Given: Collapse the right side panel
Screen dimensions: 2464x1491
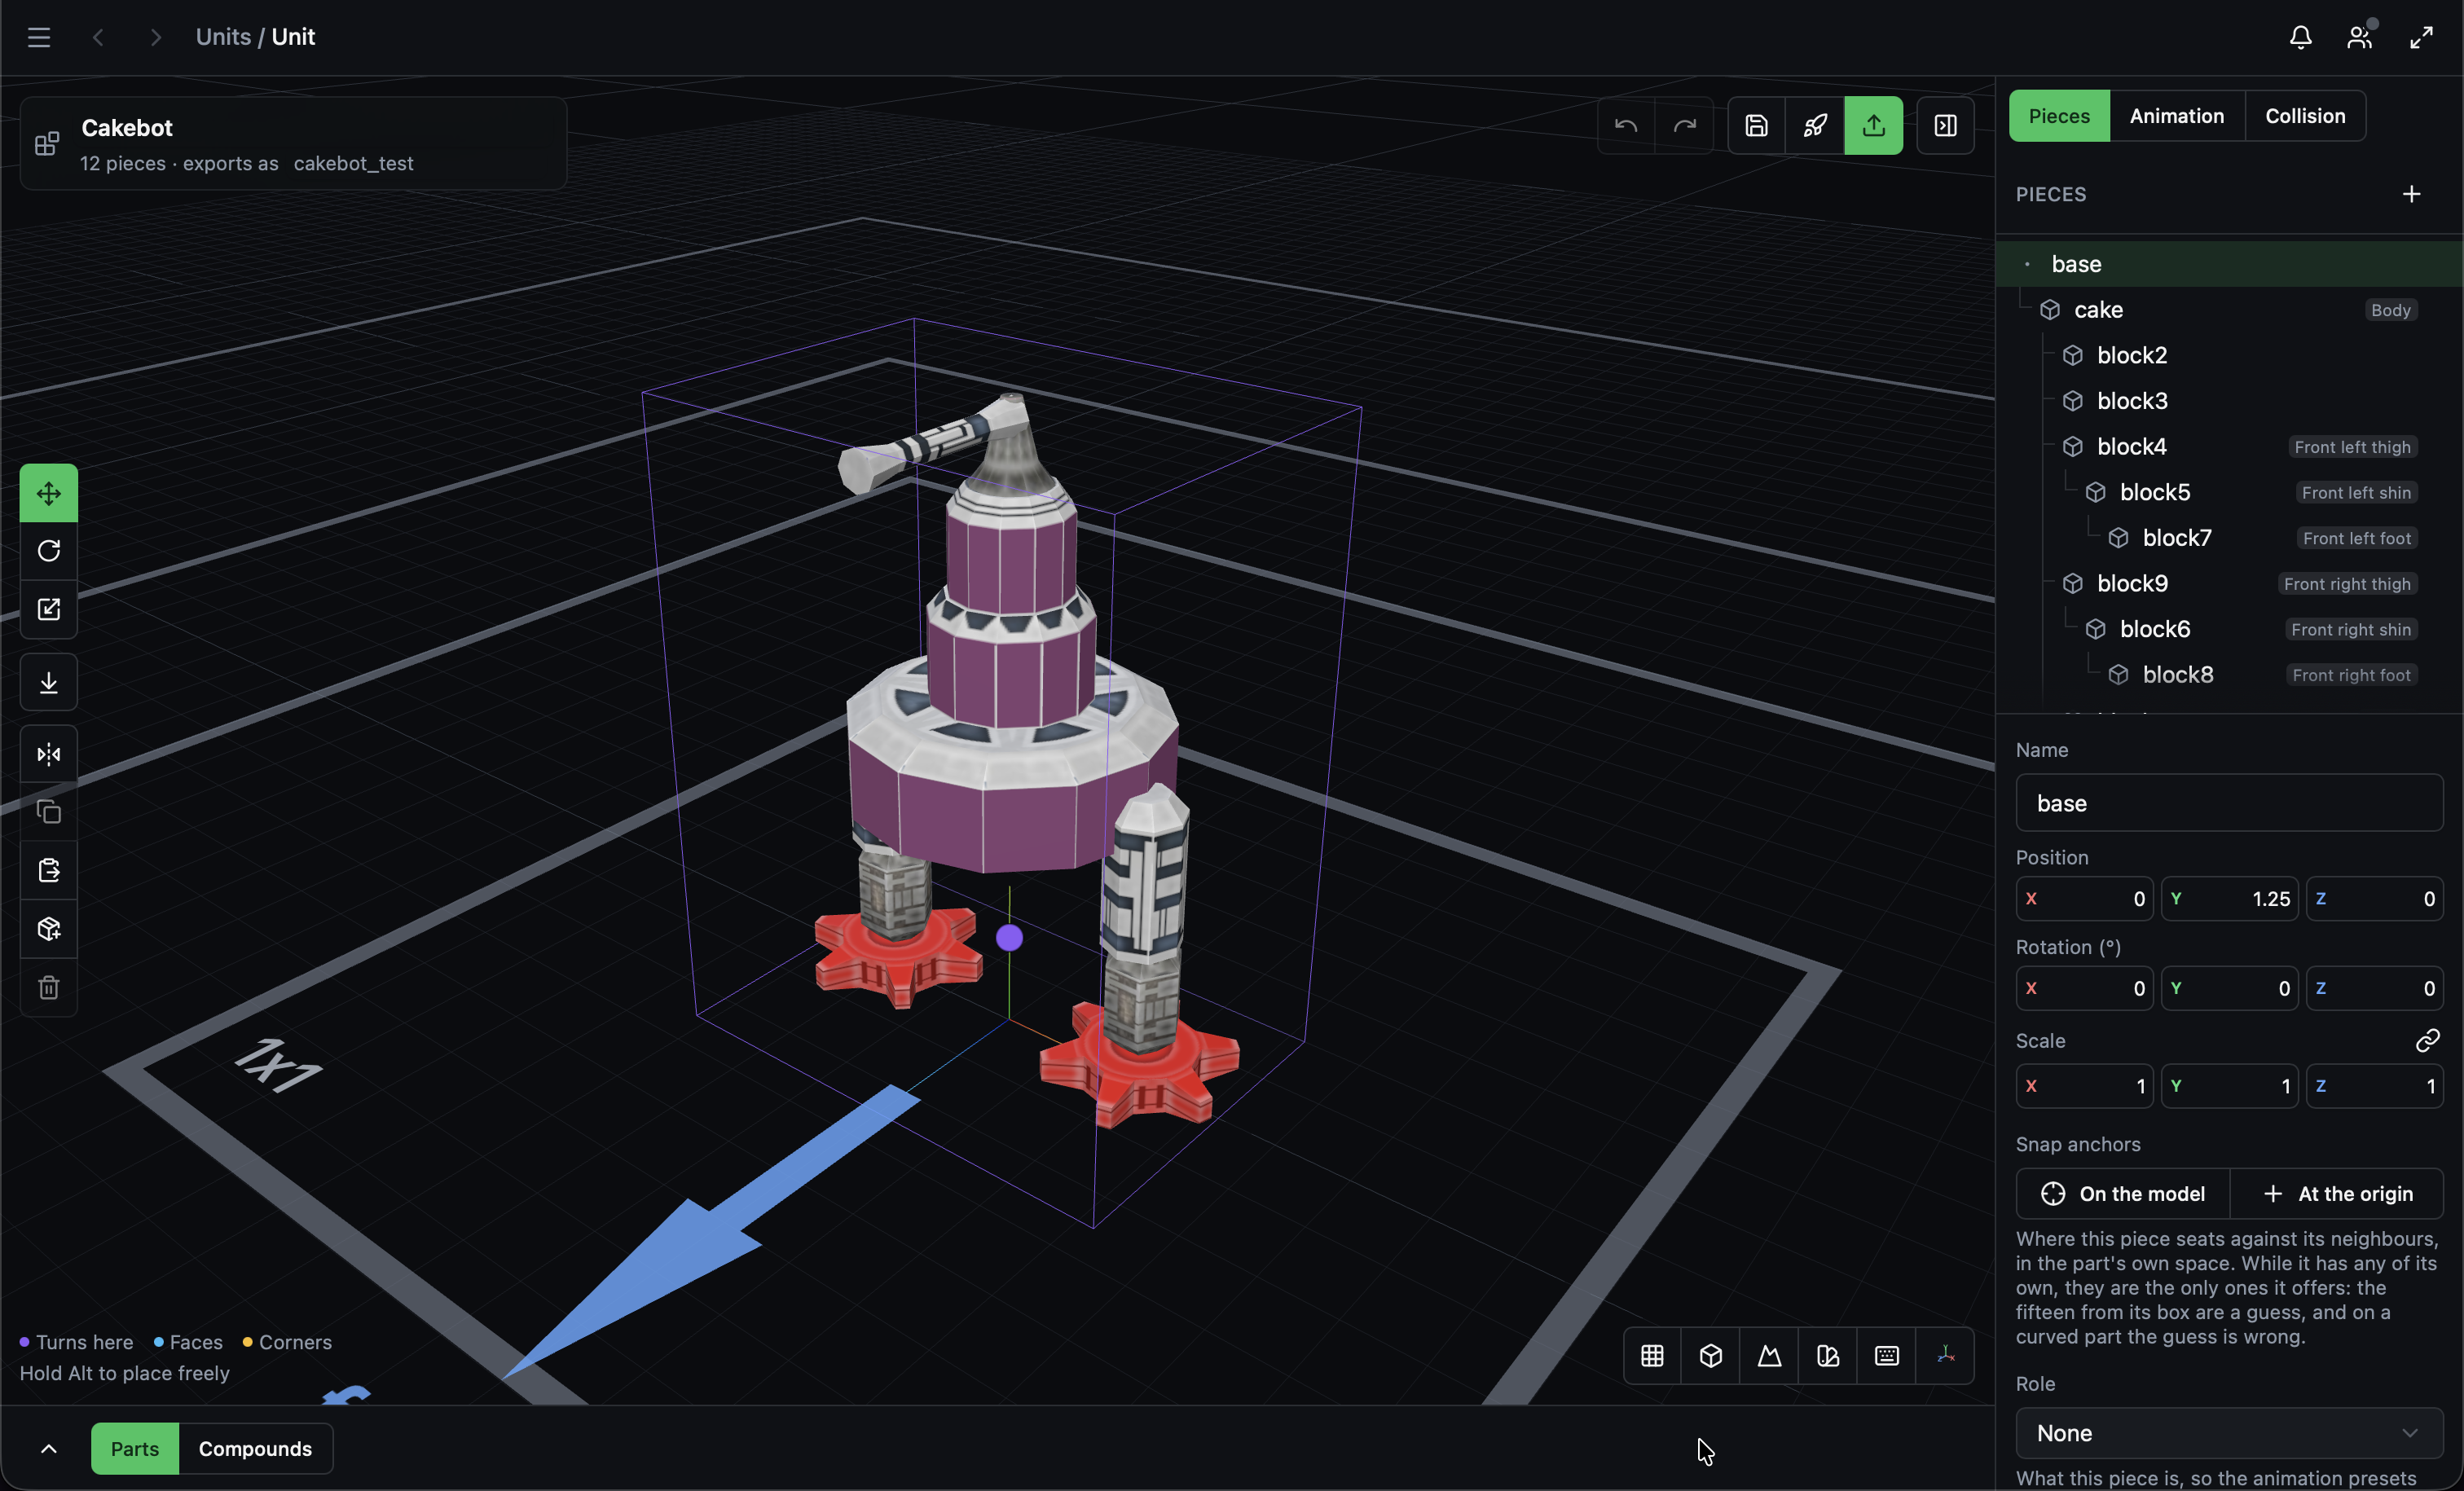Looking at the screenshot, I should click(x=1945, y=125).
